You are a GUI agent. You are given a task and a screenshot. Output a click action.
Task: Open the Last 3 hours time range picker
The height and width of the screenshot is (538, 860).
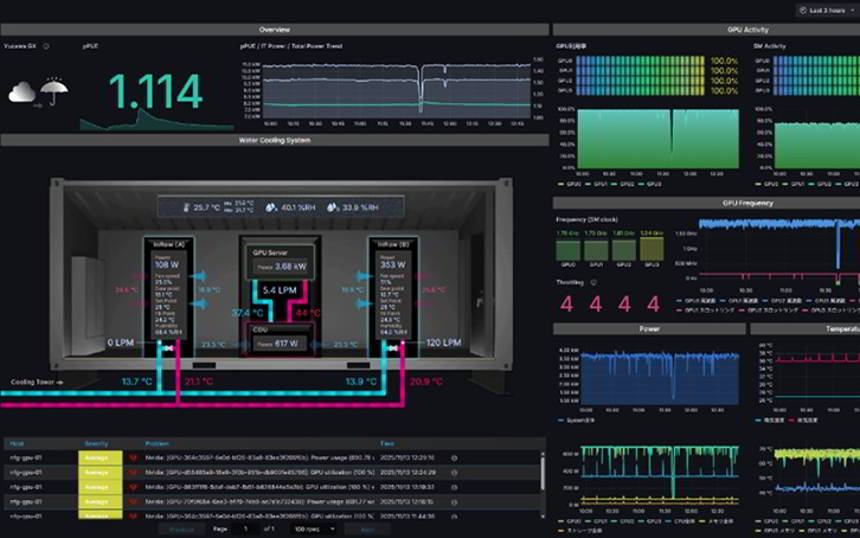pos(825,10)
